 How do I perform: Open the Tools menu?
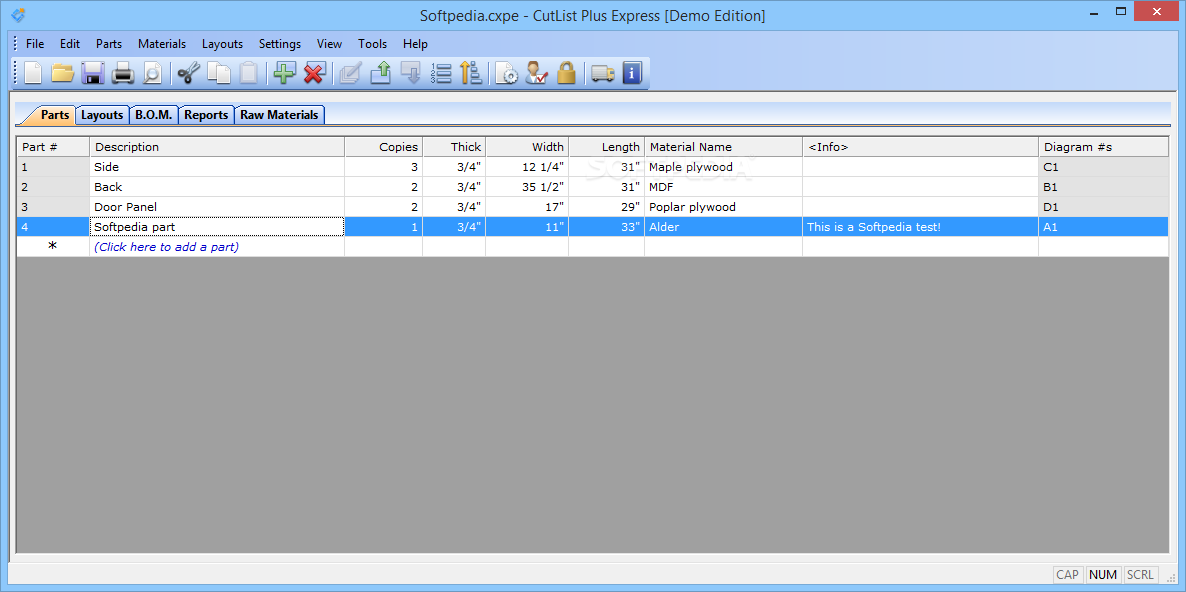(373, 44)
